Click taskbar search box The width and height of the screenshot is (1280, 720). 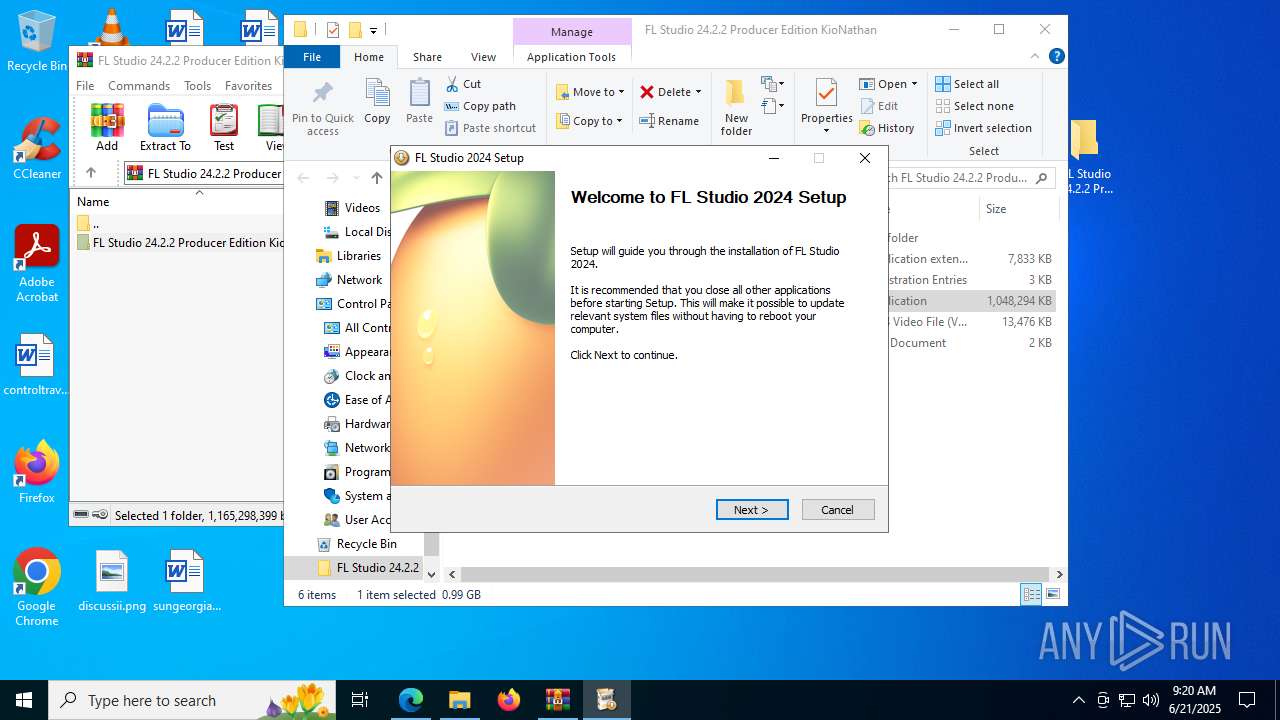coord(192,700)
